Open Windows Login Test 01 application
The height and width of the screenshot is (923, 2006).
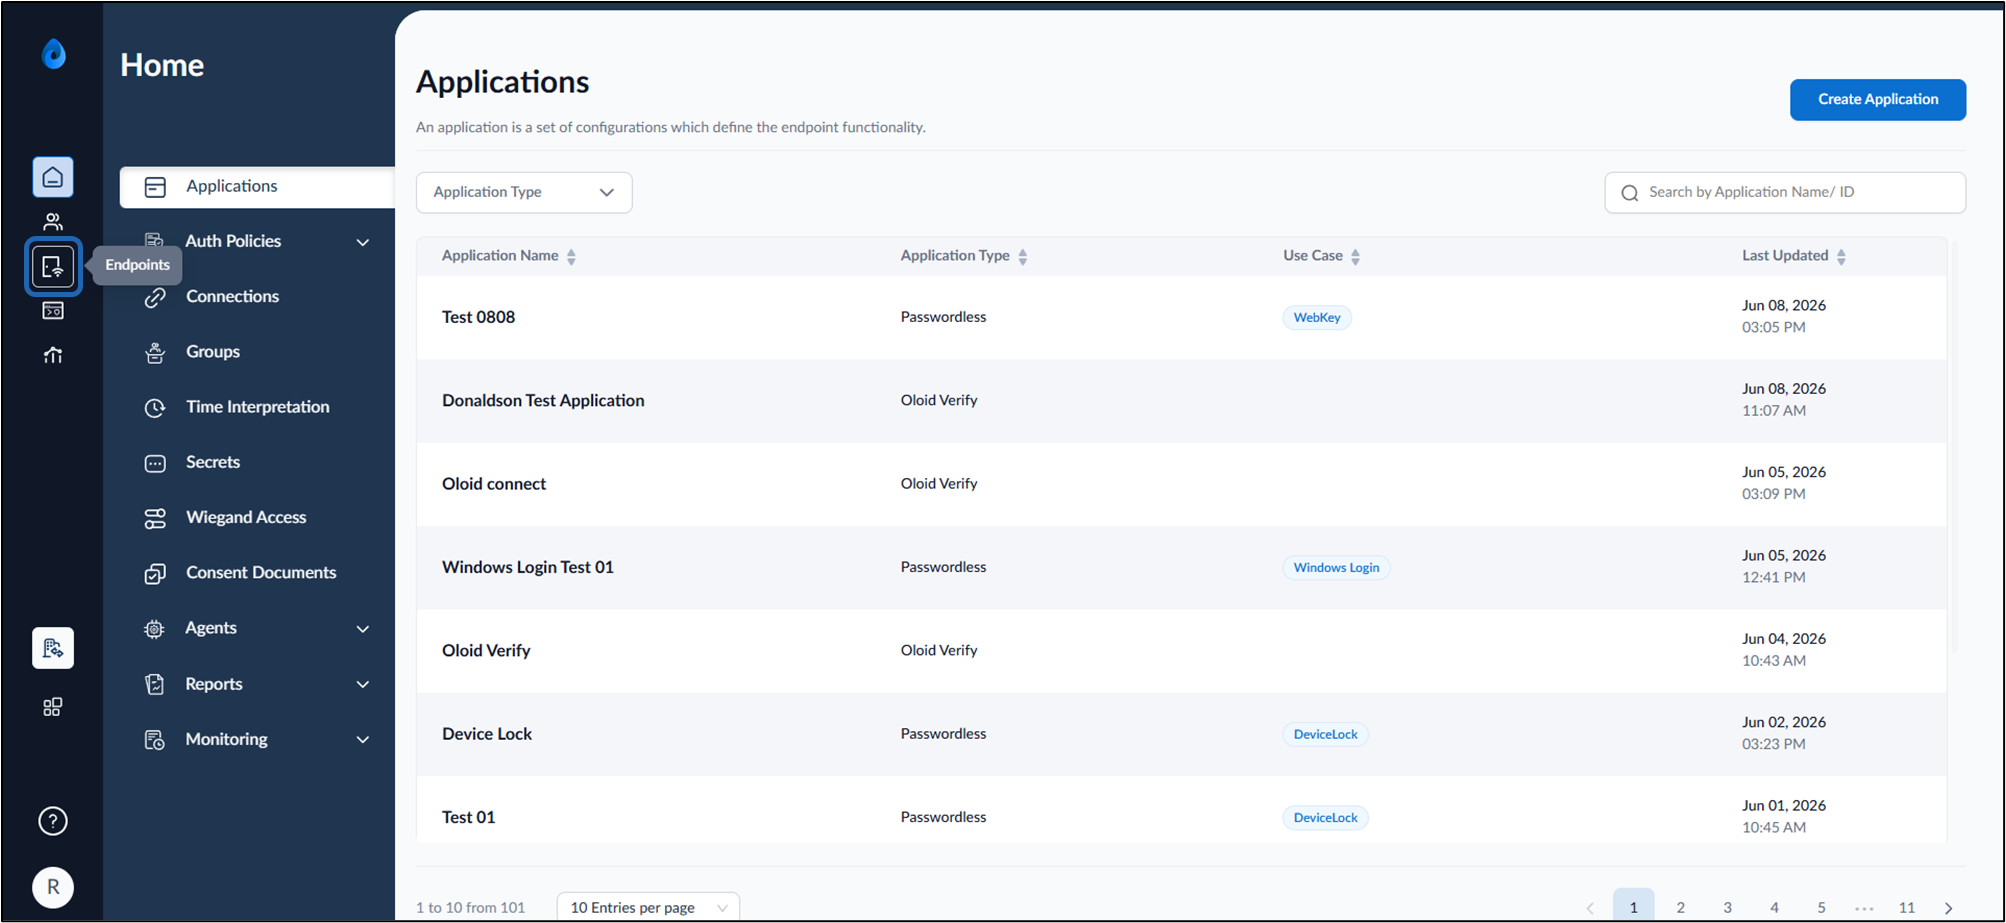[x=528, y=567]
